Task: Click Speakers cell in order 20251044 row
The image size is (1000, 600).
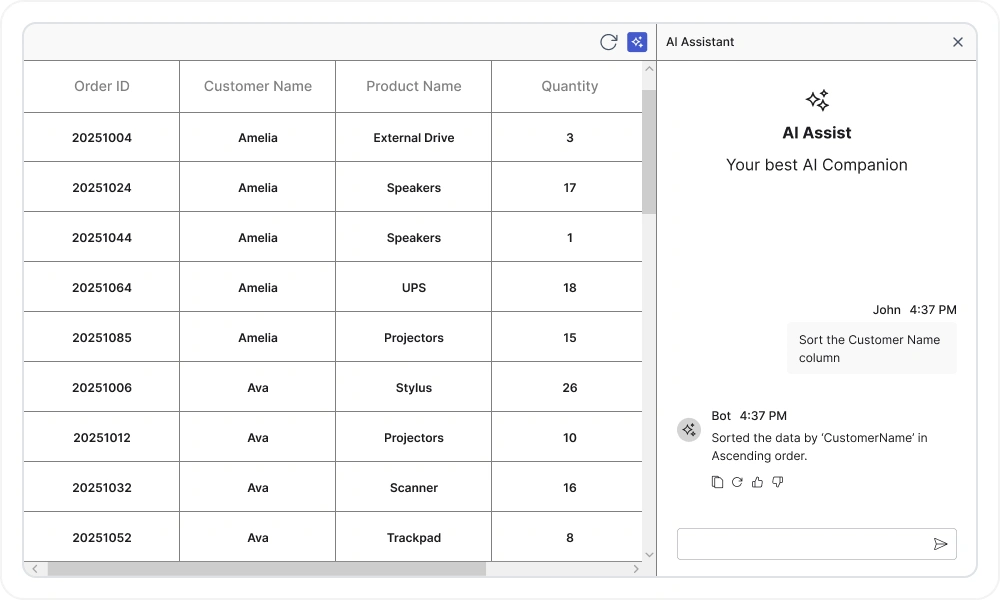Action: (414, 238)
